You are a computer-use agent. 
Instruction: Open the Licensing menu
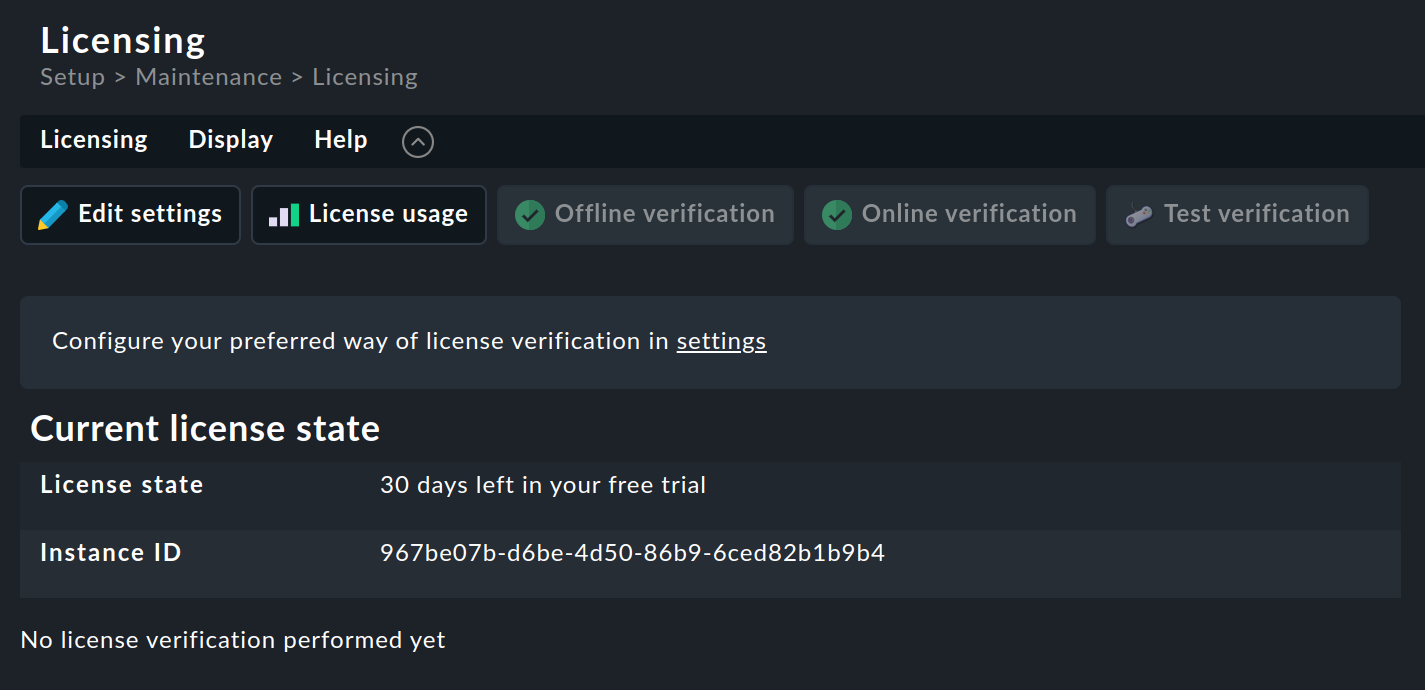coord(93,140)
